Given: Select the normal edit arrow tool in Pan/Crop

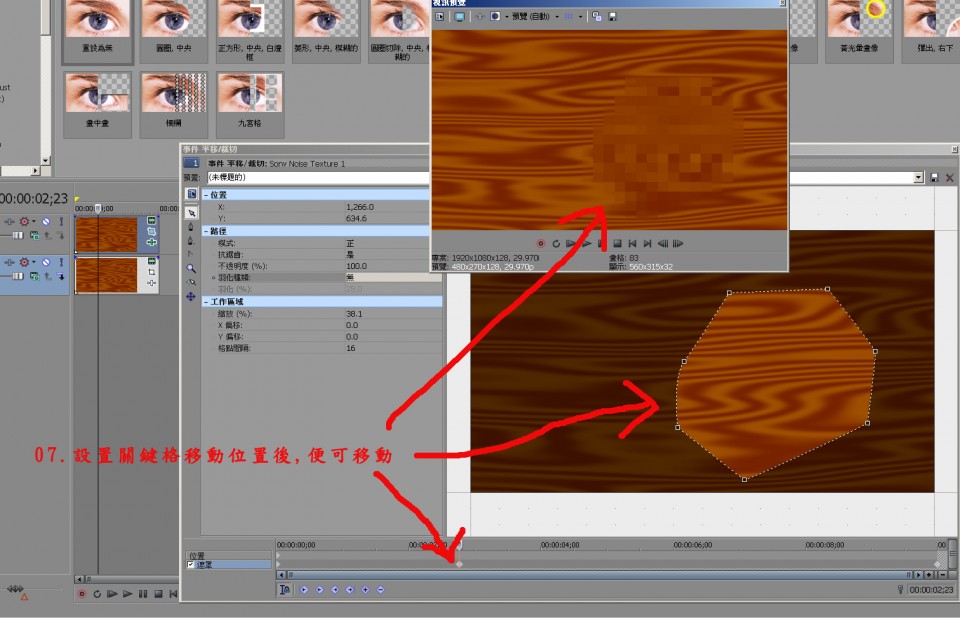Looking at the screenshot, I should click(192, 213).
